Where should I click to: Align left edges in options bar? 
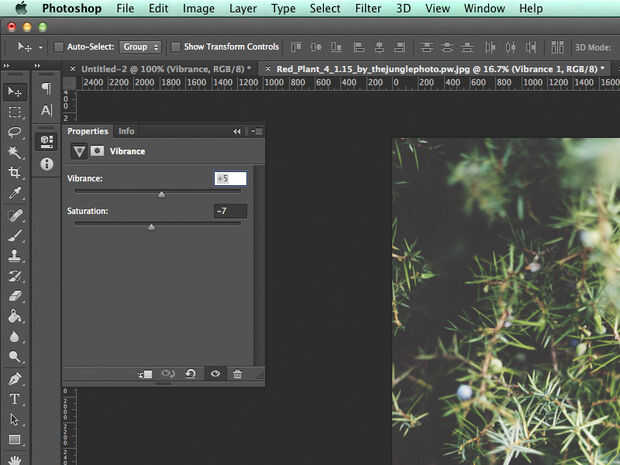pos(359,47)
